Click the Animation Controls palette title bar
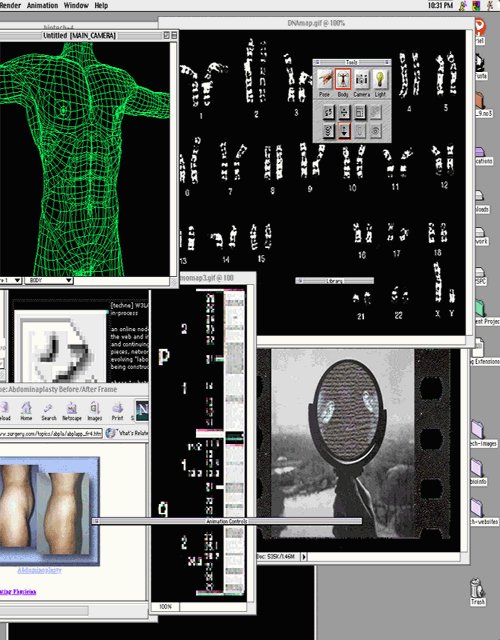500x640 pixels. 227,521
